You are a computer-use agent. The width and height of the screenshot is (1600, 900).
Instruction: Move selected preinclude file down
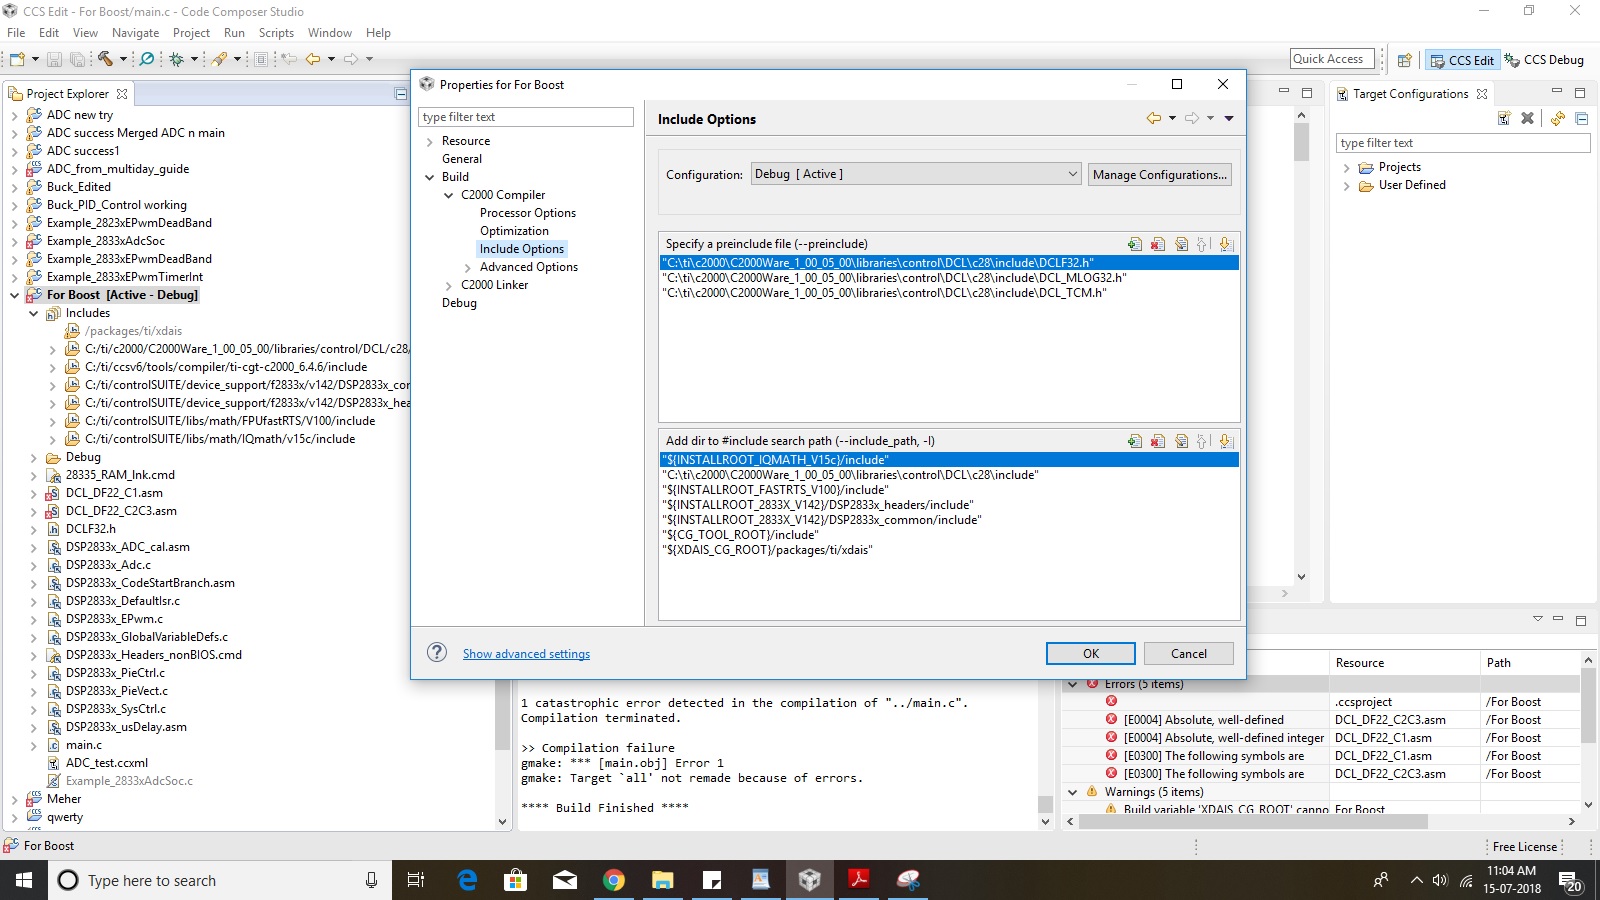1226,244
